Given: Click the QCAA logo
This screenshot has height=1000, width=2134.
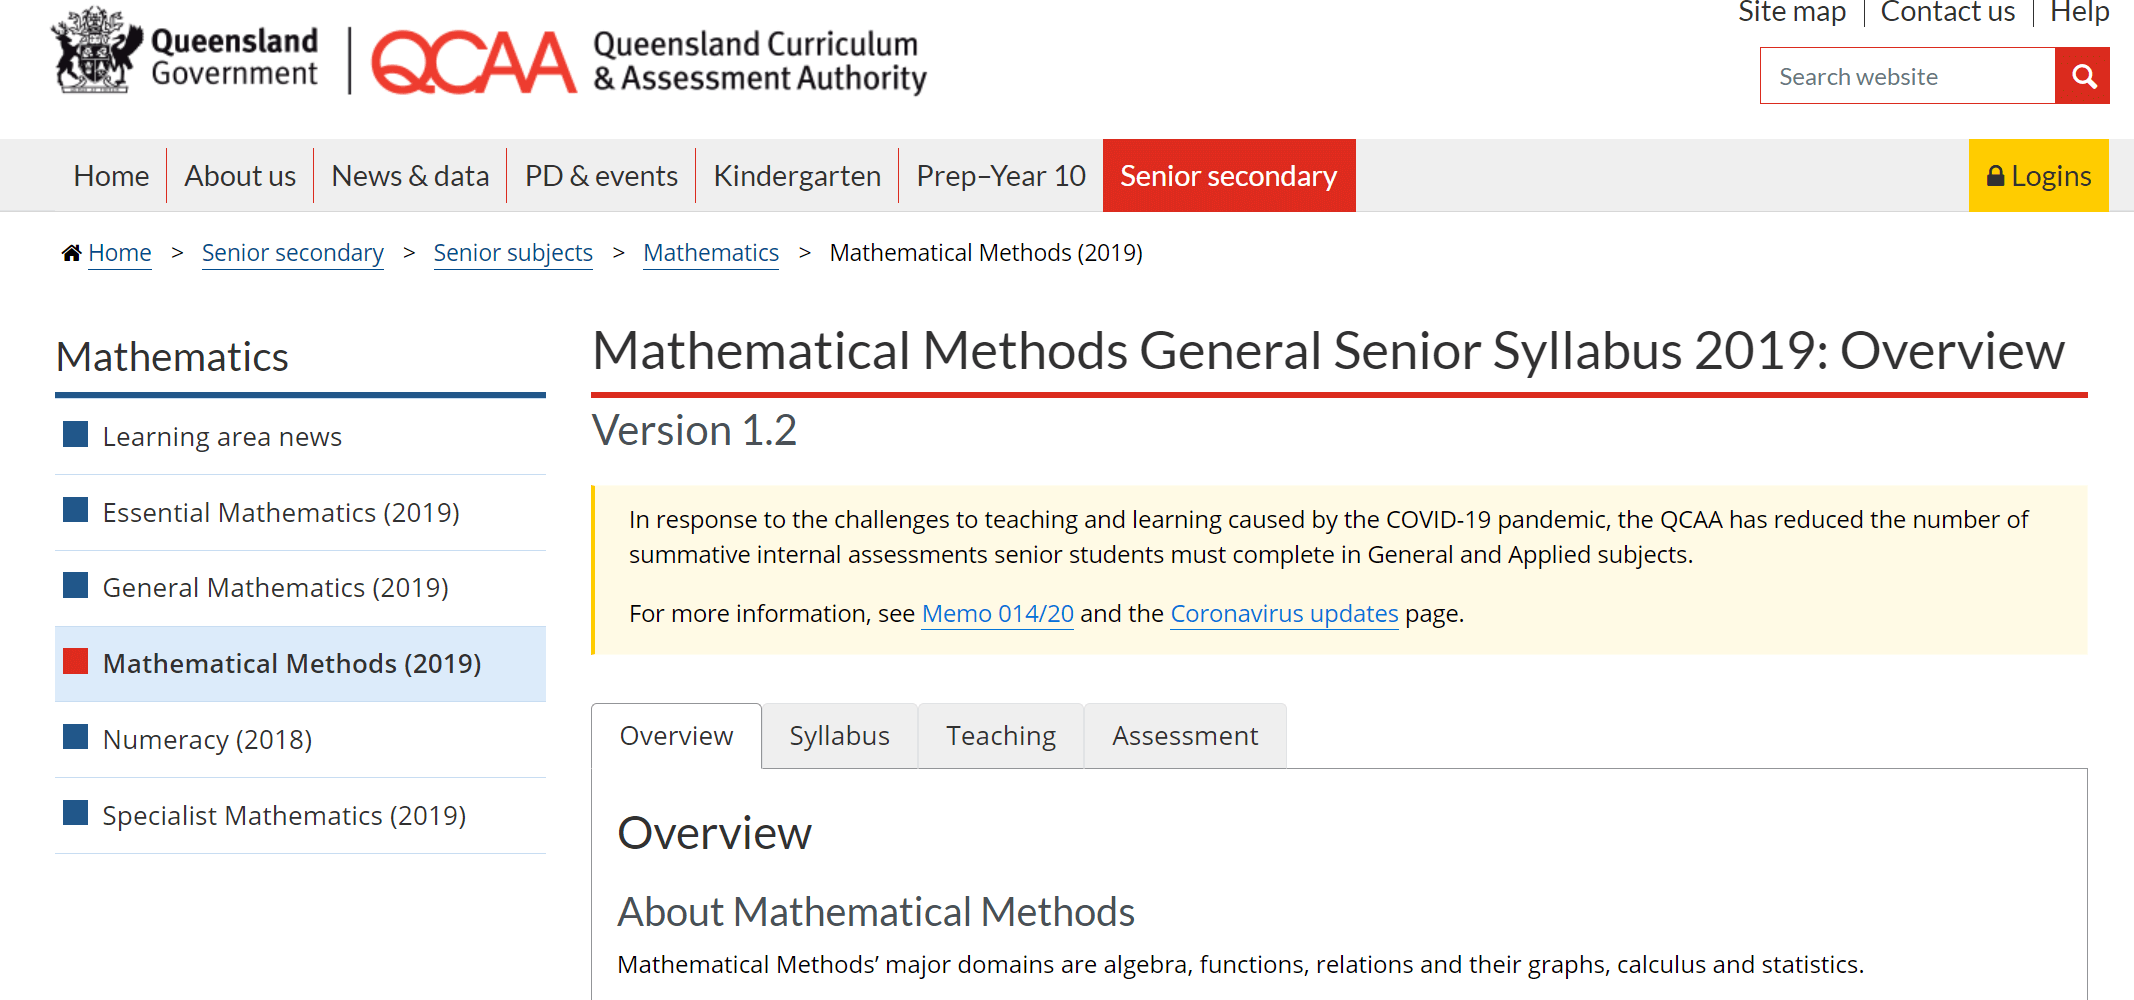Looking at the screenshot, I should pos(473,62).
